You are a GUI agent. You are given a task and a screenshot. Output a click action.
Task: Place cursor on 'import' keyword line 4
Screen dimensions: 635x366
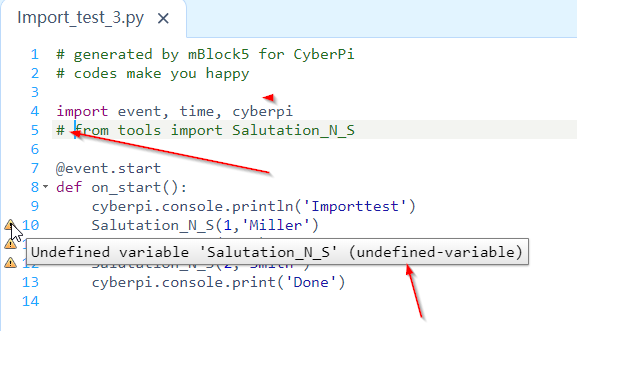pyautogui.click(x=82, y=111)
